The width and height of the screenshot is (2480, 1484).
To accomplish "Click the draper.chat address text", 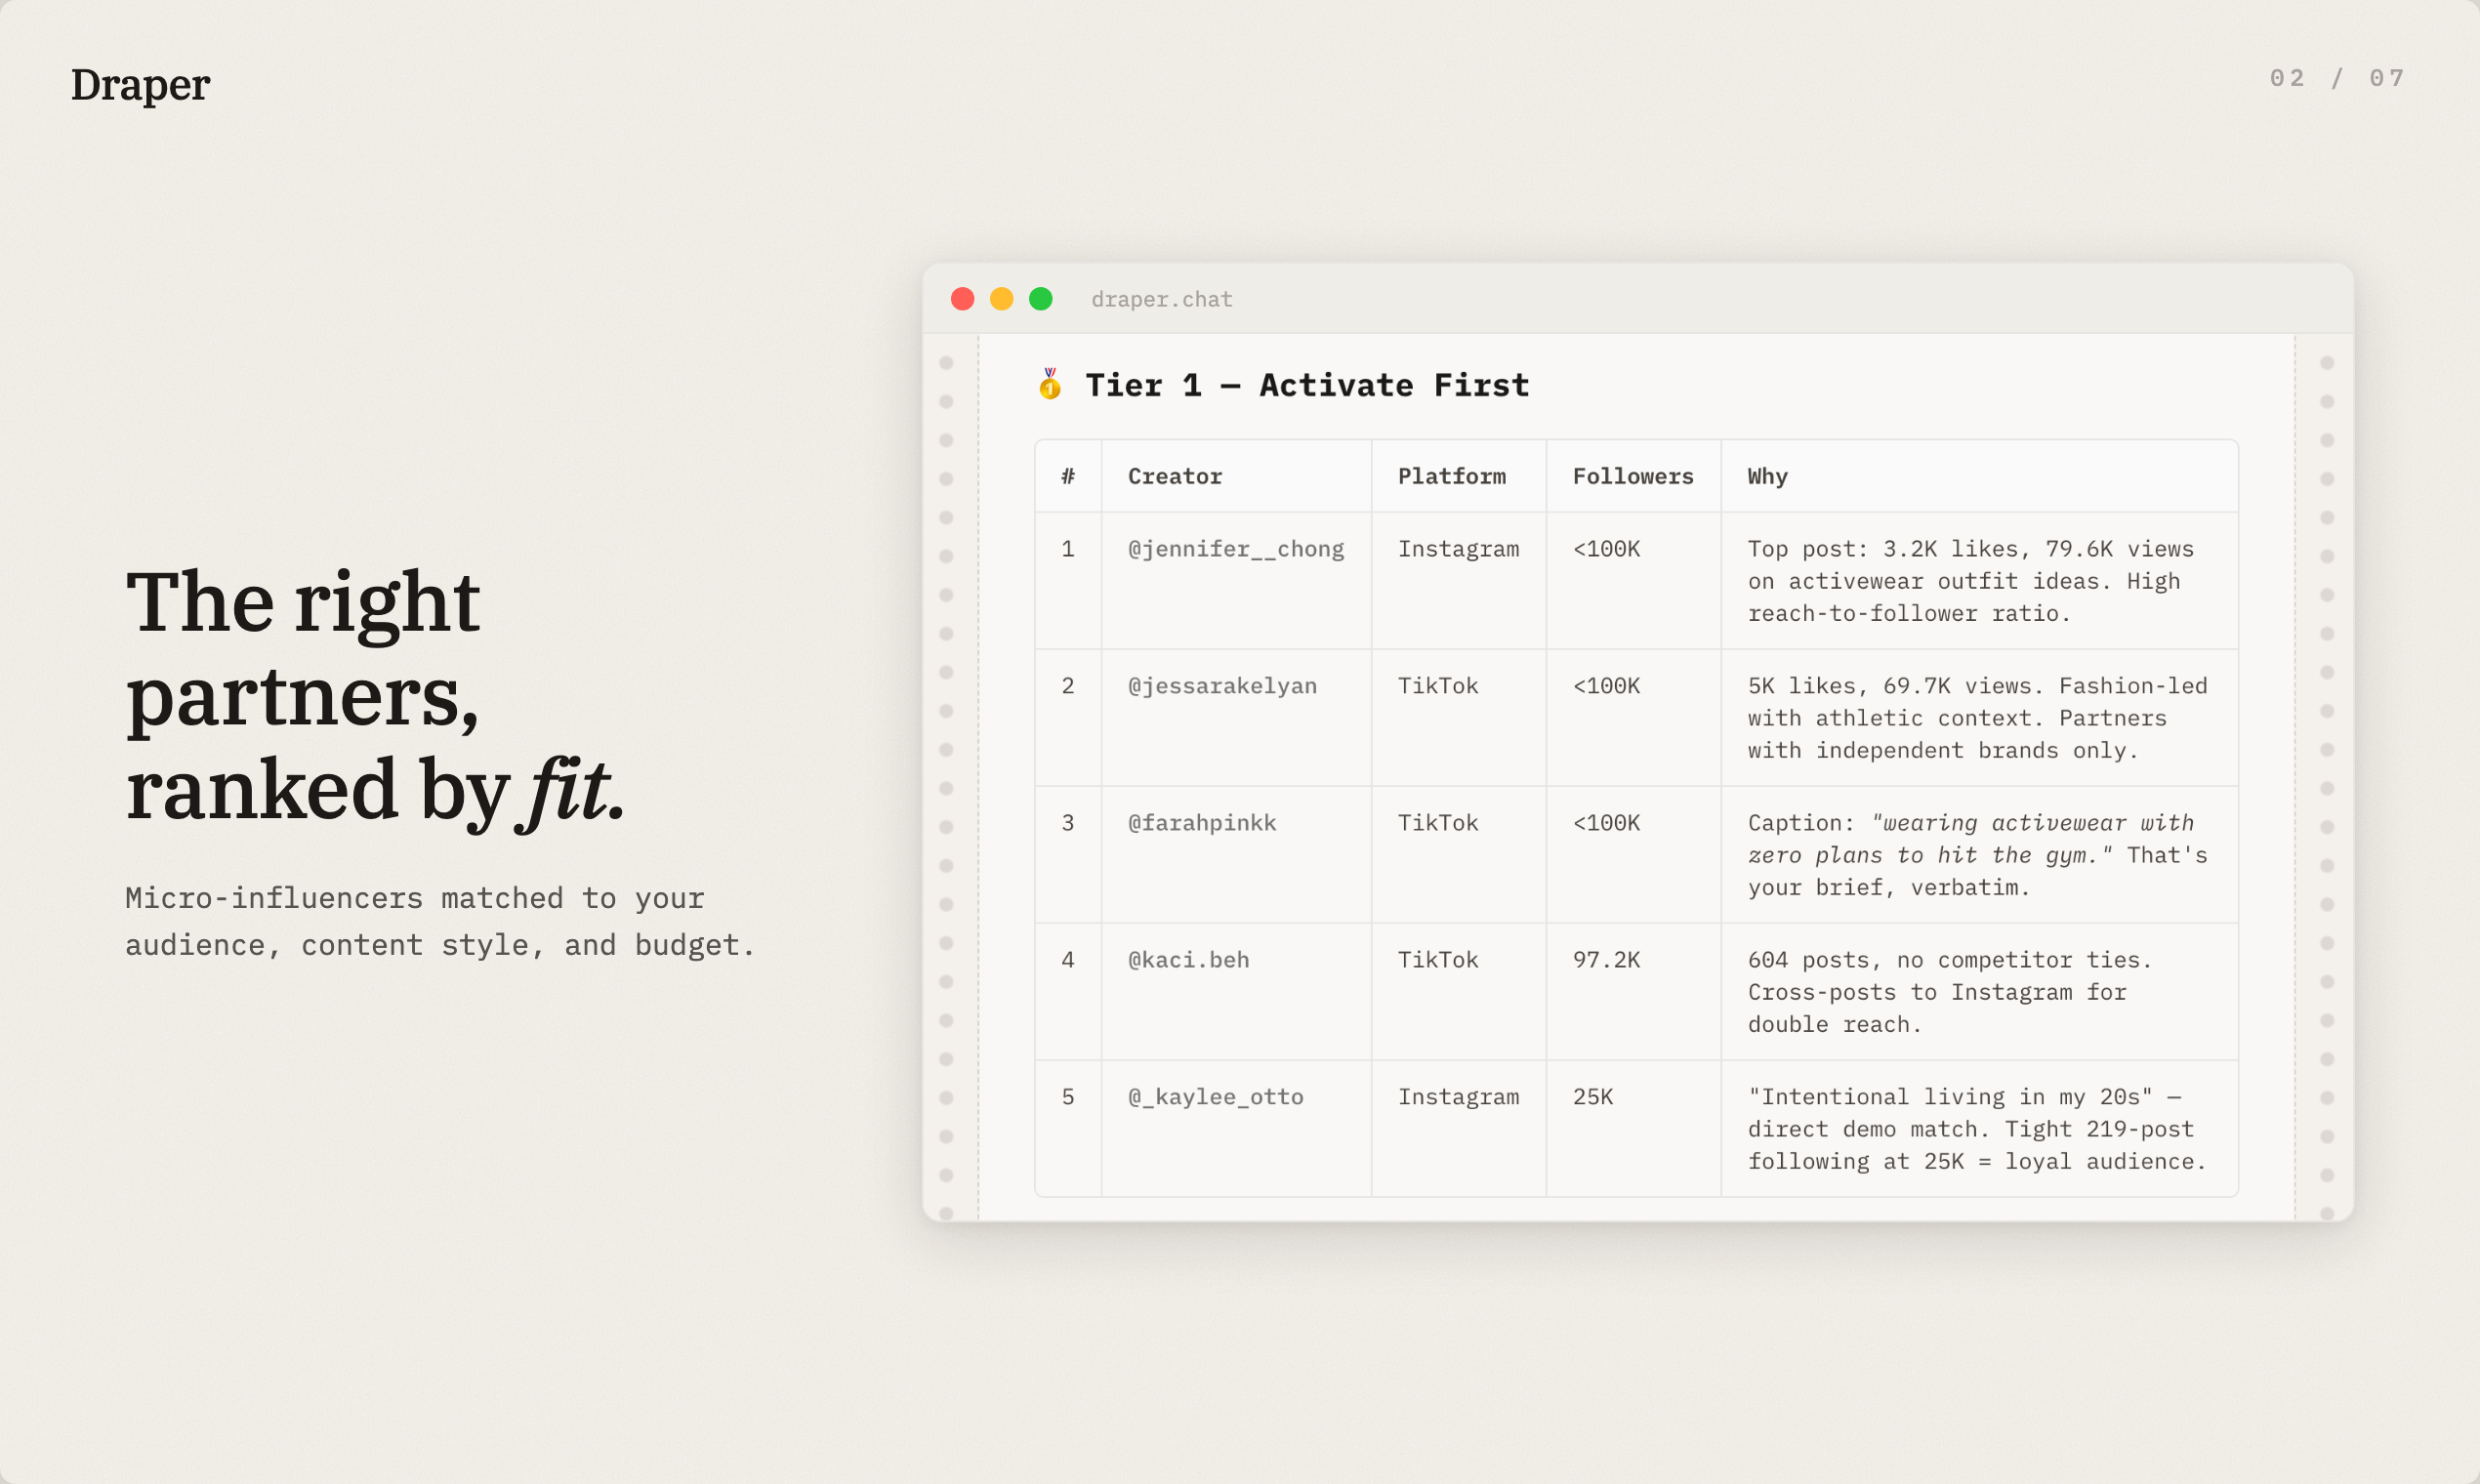I will coord(1161,300).
